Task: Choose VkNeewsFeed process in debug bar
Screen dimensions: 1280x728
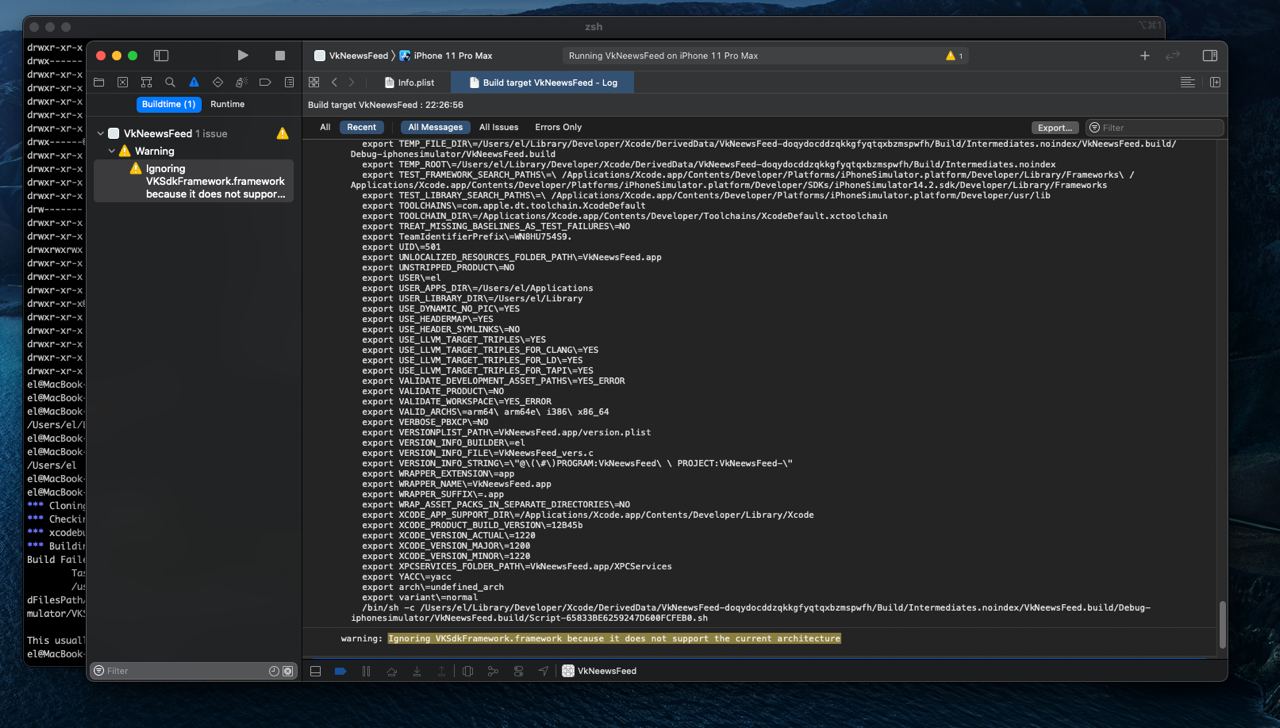Action: coord(599,671)
